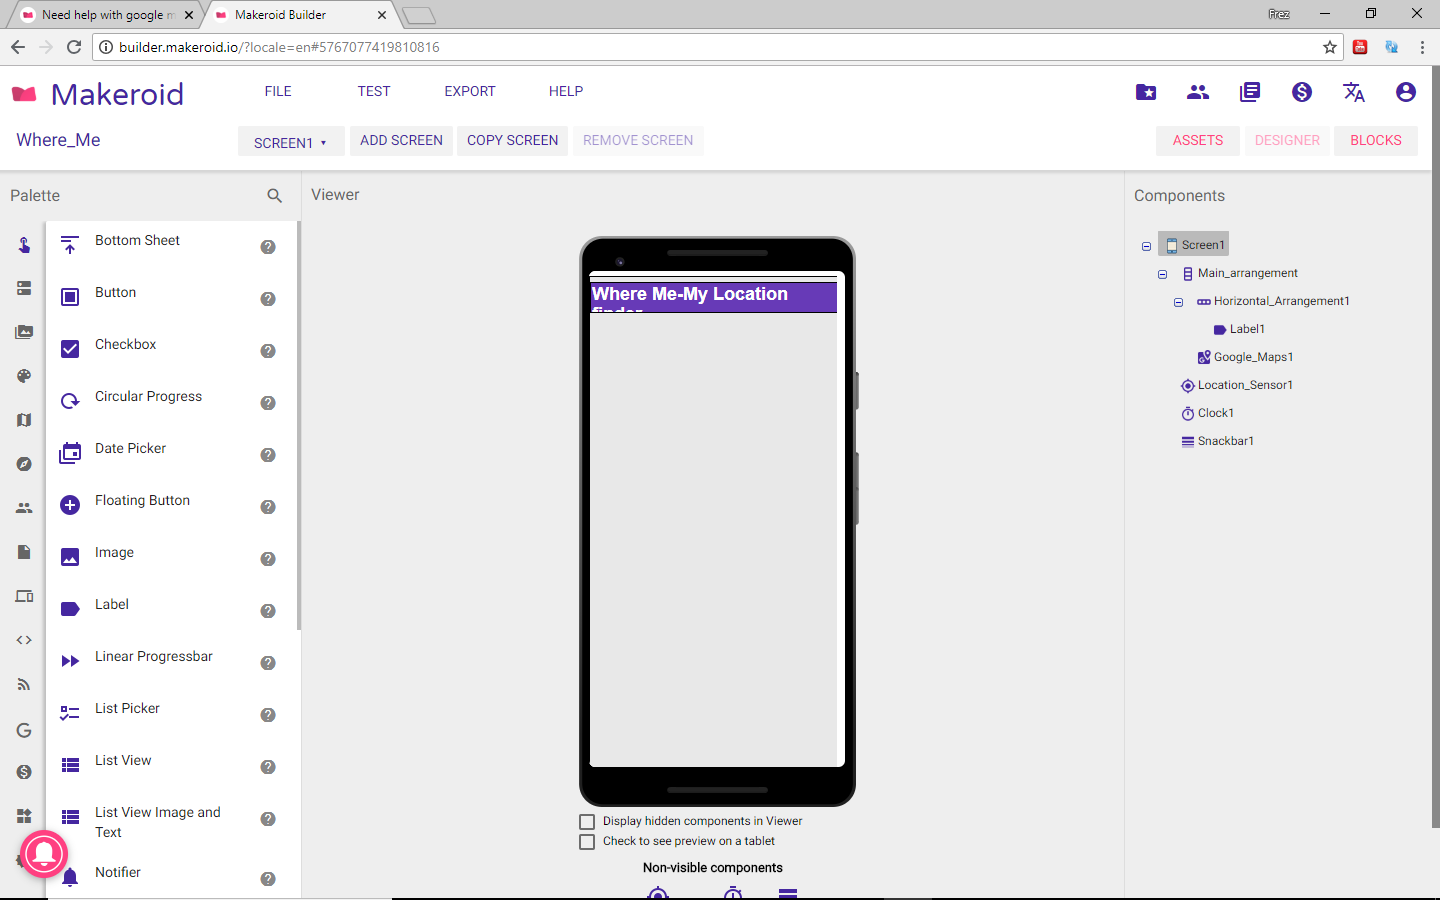Collapse Horizontal_Arrangement1 in component tree
This screenshot has width=1440, height=900.
point(1178,302)
